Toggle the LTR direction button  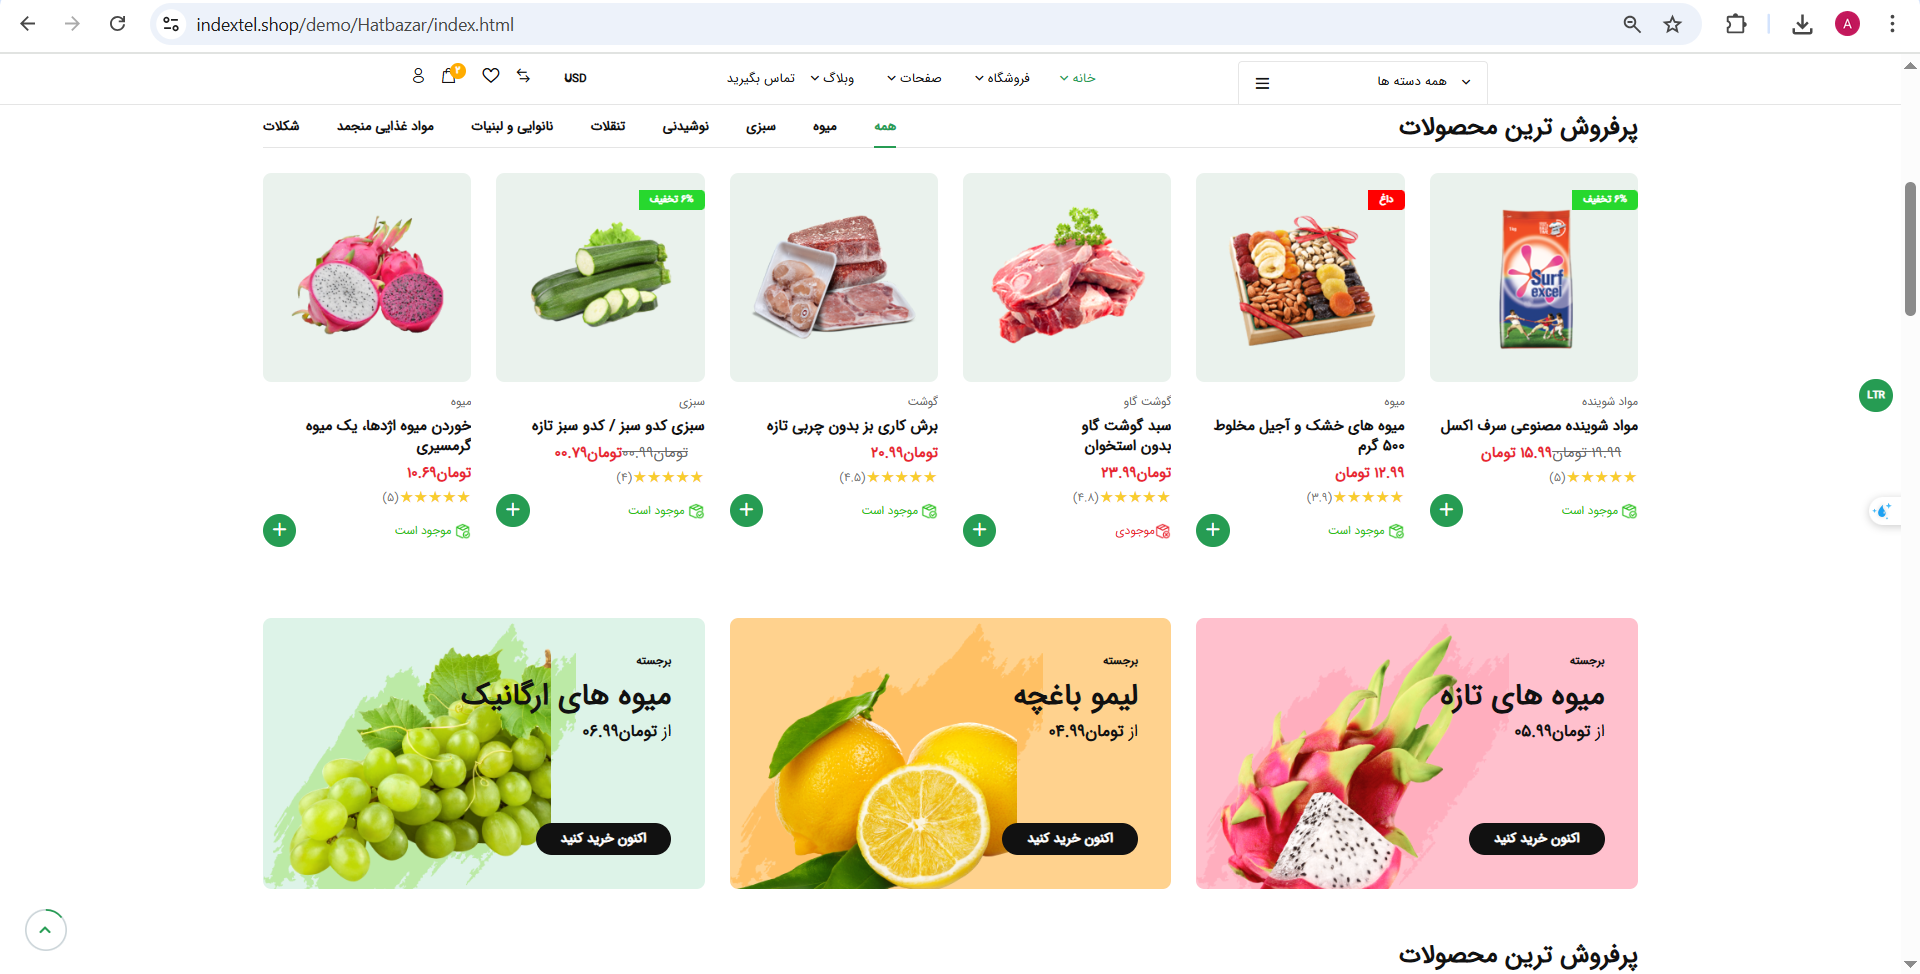[x=1876, y=395]
